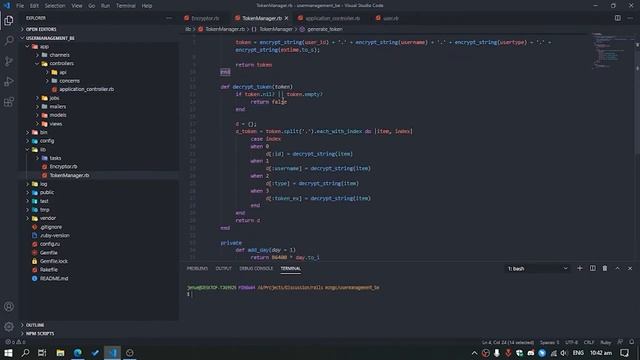Image resolution: width=640 pixels, height=360 pixels.
Task: Open the Explorer view in activity bar
Action: point(9,20)
